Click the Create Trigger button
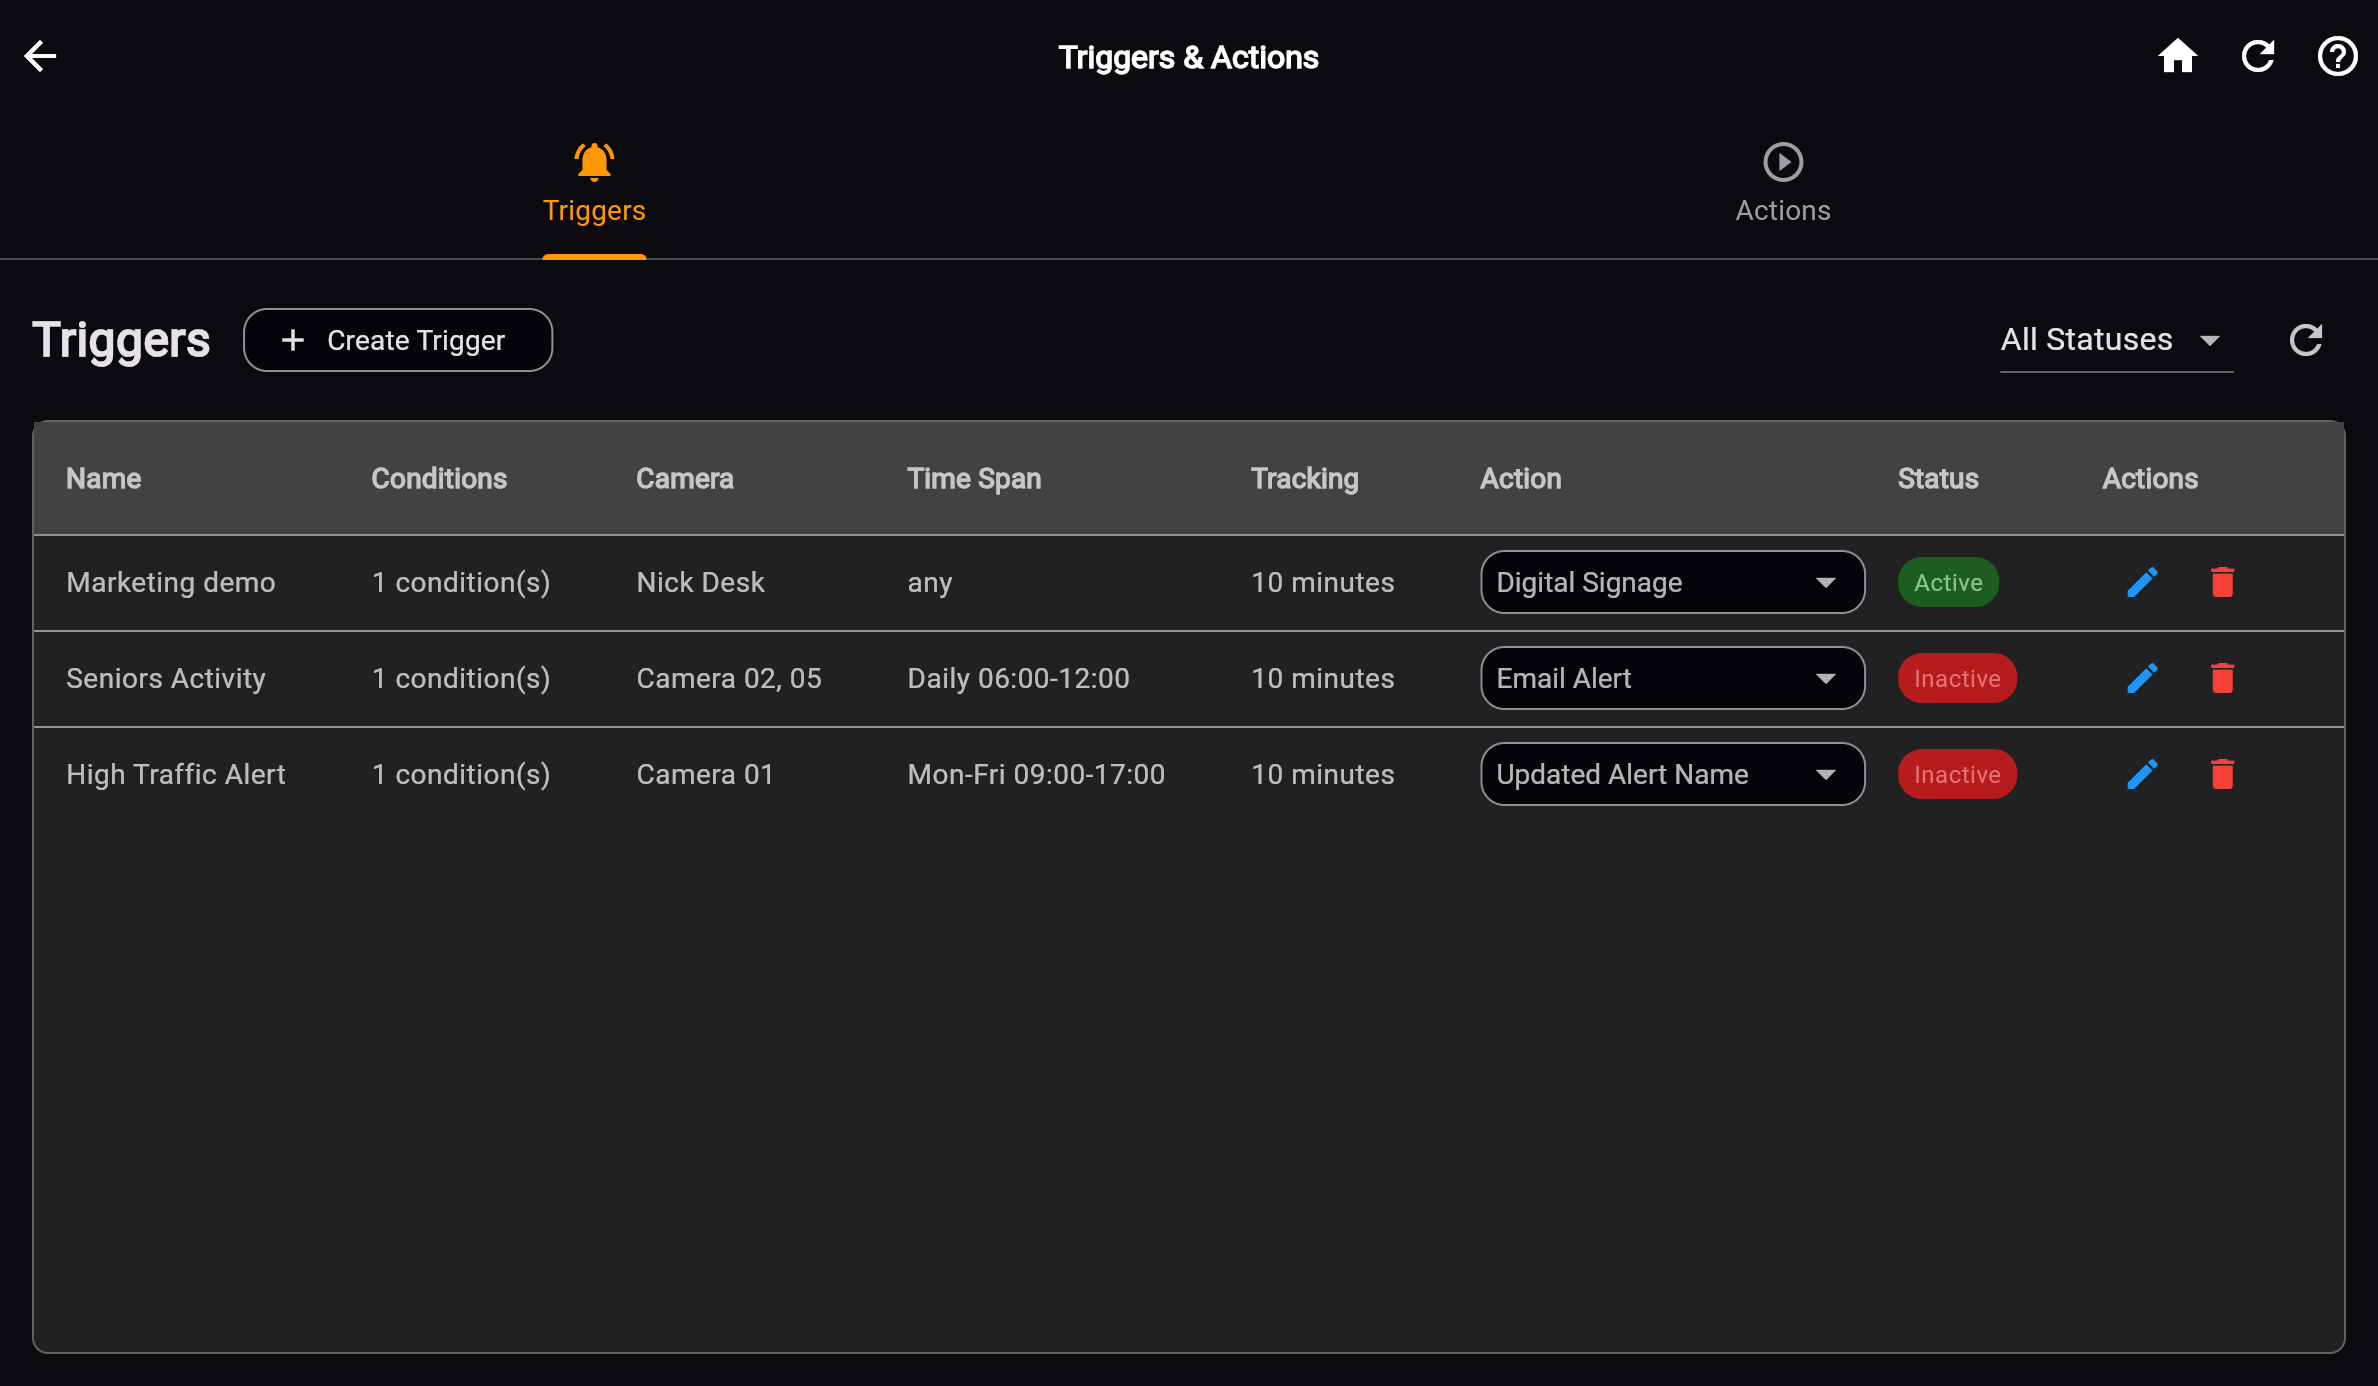The height and width of the screenshot is (1386, 2378). 398,340
